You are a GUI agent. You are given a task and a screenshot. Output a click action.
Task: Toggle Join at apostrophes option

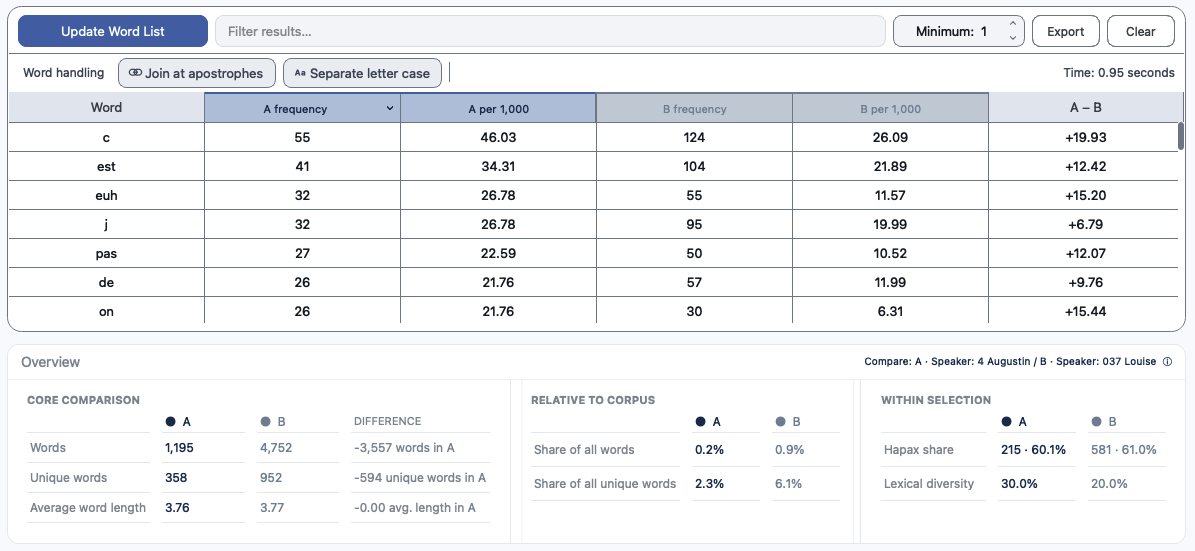click(x=197, y=73)
